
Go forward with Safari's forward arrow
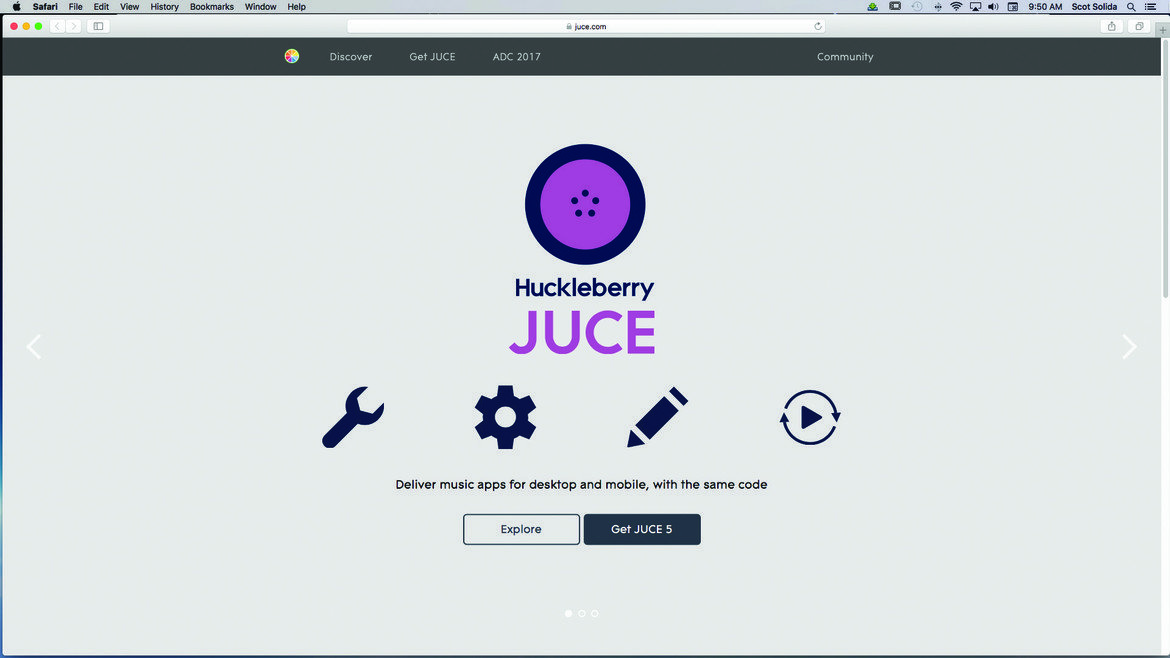click(x=74, y=26)
